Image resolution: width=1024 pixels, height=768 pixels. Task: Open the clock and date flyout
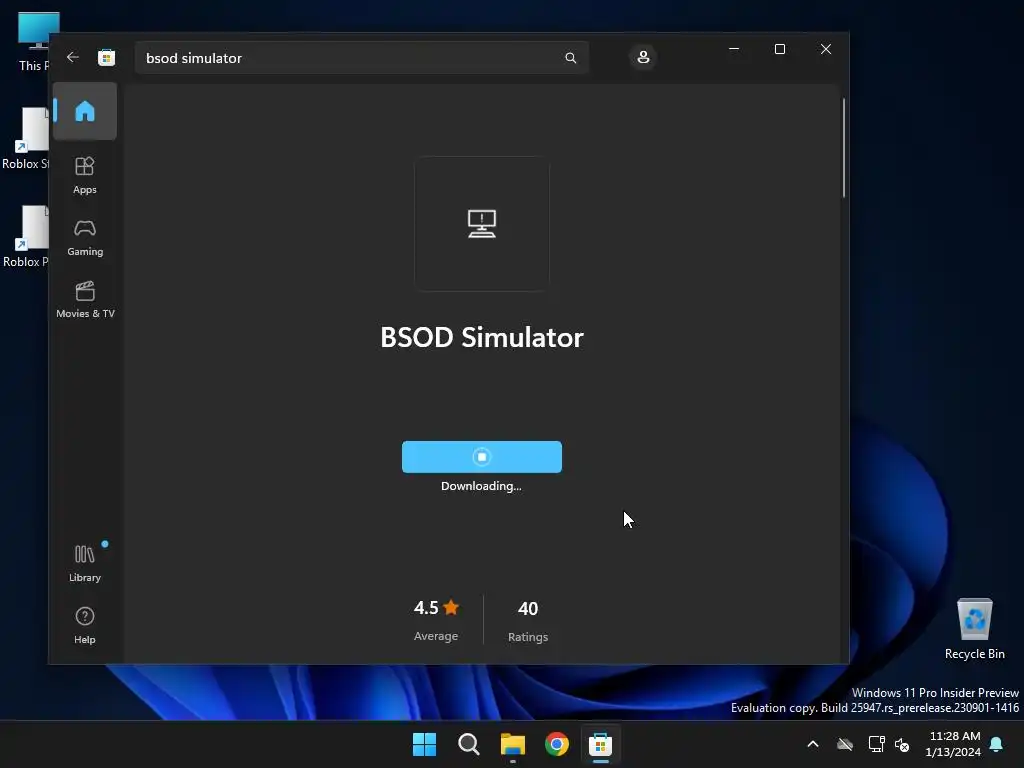(x=953, y=744)
